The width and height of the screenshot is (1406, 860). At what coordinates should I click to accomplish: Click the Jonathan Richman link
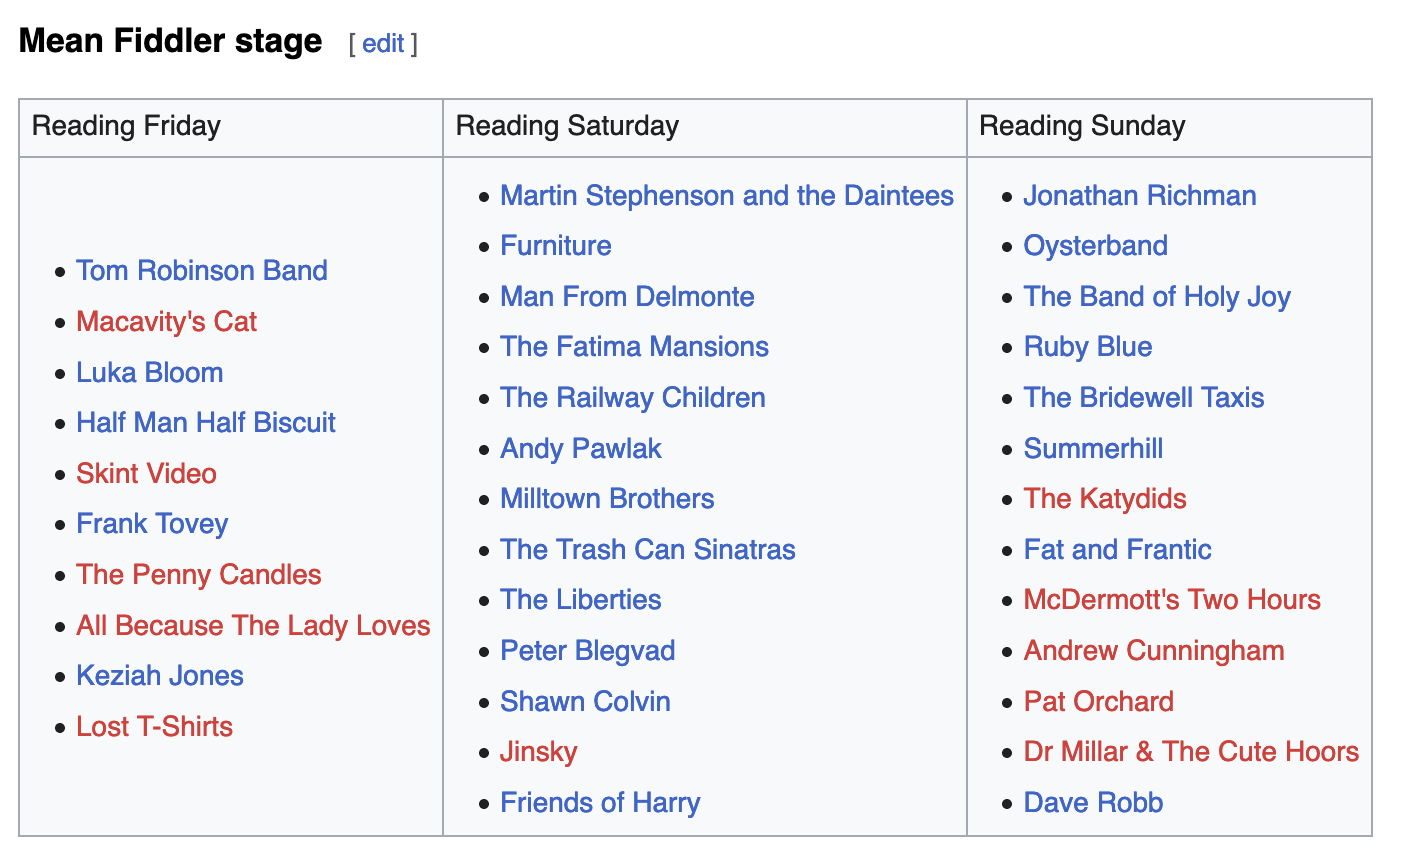pyautogui.click(x=1140, y=196)
